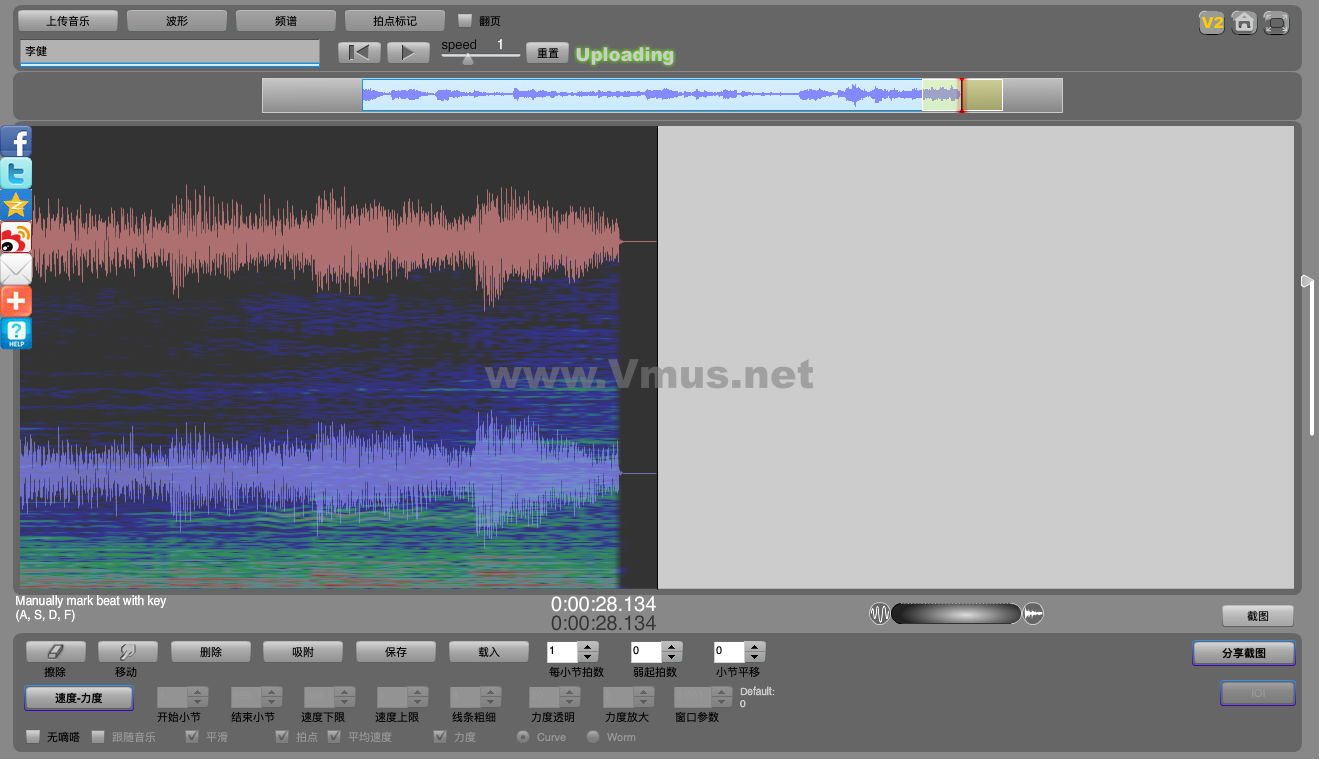This screenshot has width=1319, height=759.
Task: Select the Curve radio option
Action: (522, 737)
